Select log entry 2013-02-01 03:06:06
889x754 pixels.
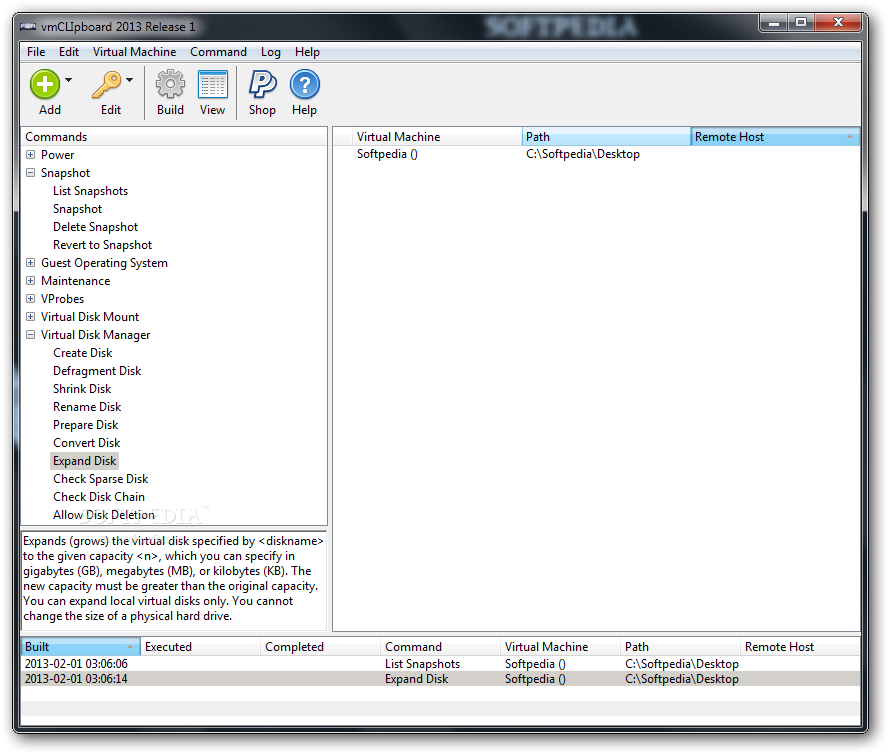coord(441,664)
